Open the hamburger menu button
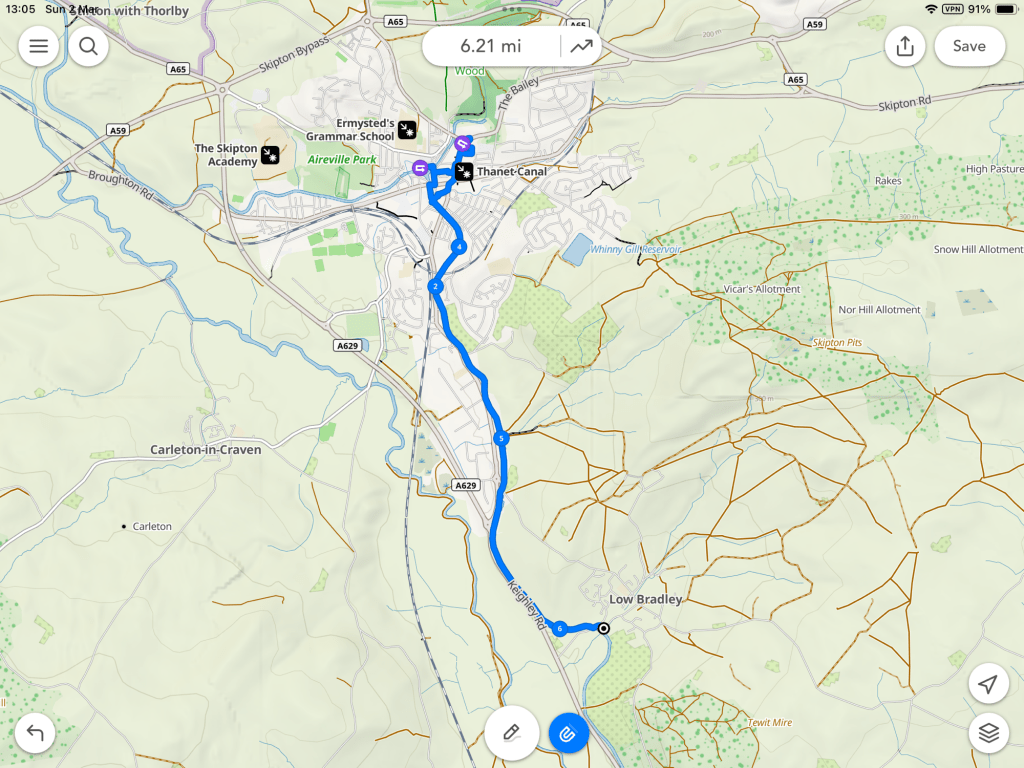The width and height of the screenshot is (1024, 768). 39,46
